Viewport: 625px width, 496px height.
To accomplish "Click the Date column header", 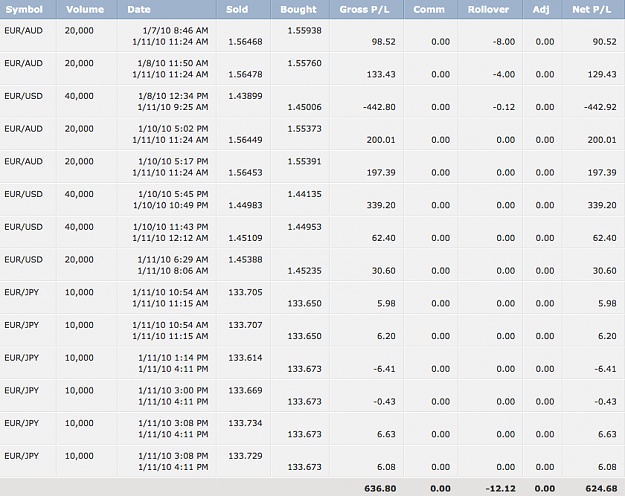I will [x=139, y=9].
